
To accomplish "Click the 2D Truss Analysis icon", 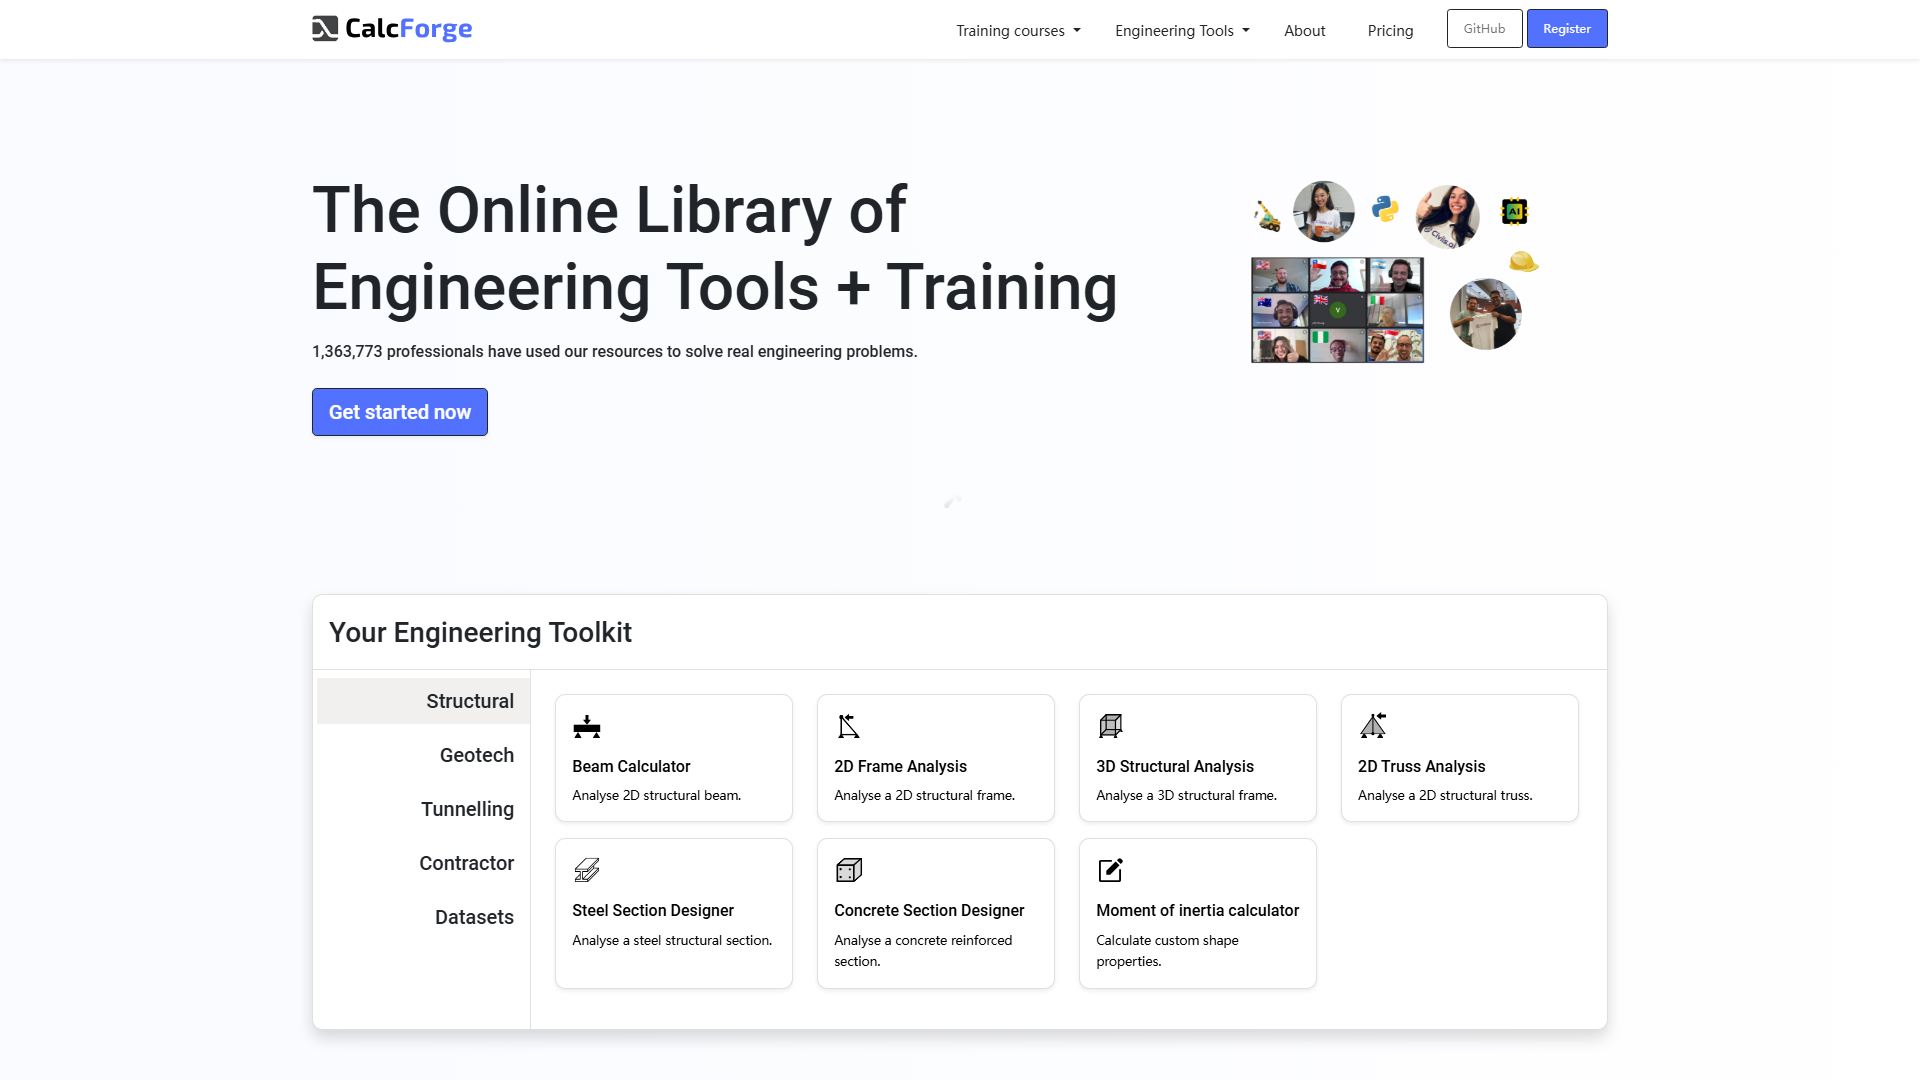I will (1373, 726).
